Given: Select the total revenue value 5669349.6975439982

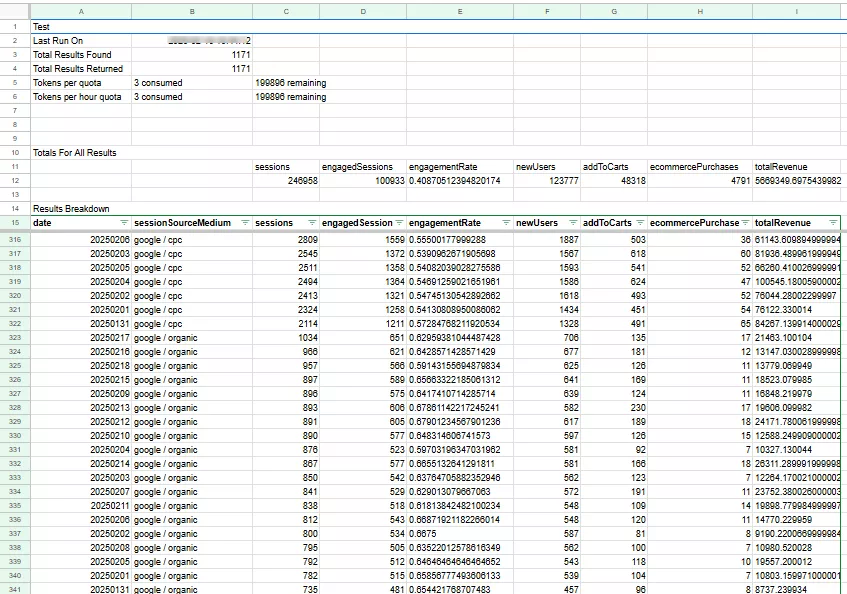Looking at the screenshot, I should [x=797, y=180].
